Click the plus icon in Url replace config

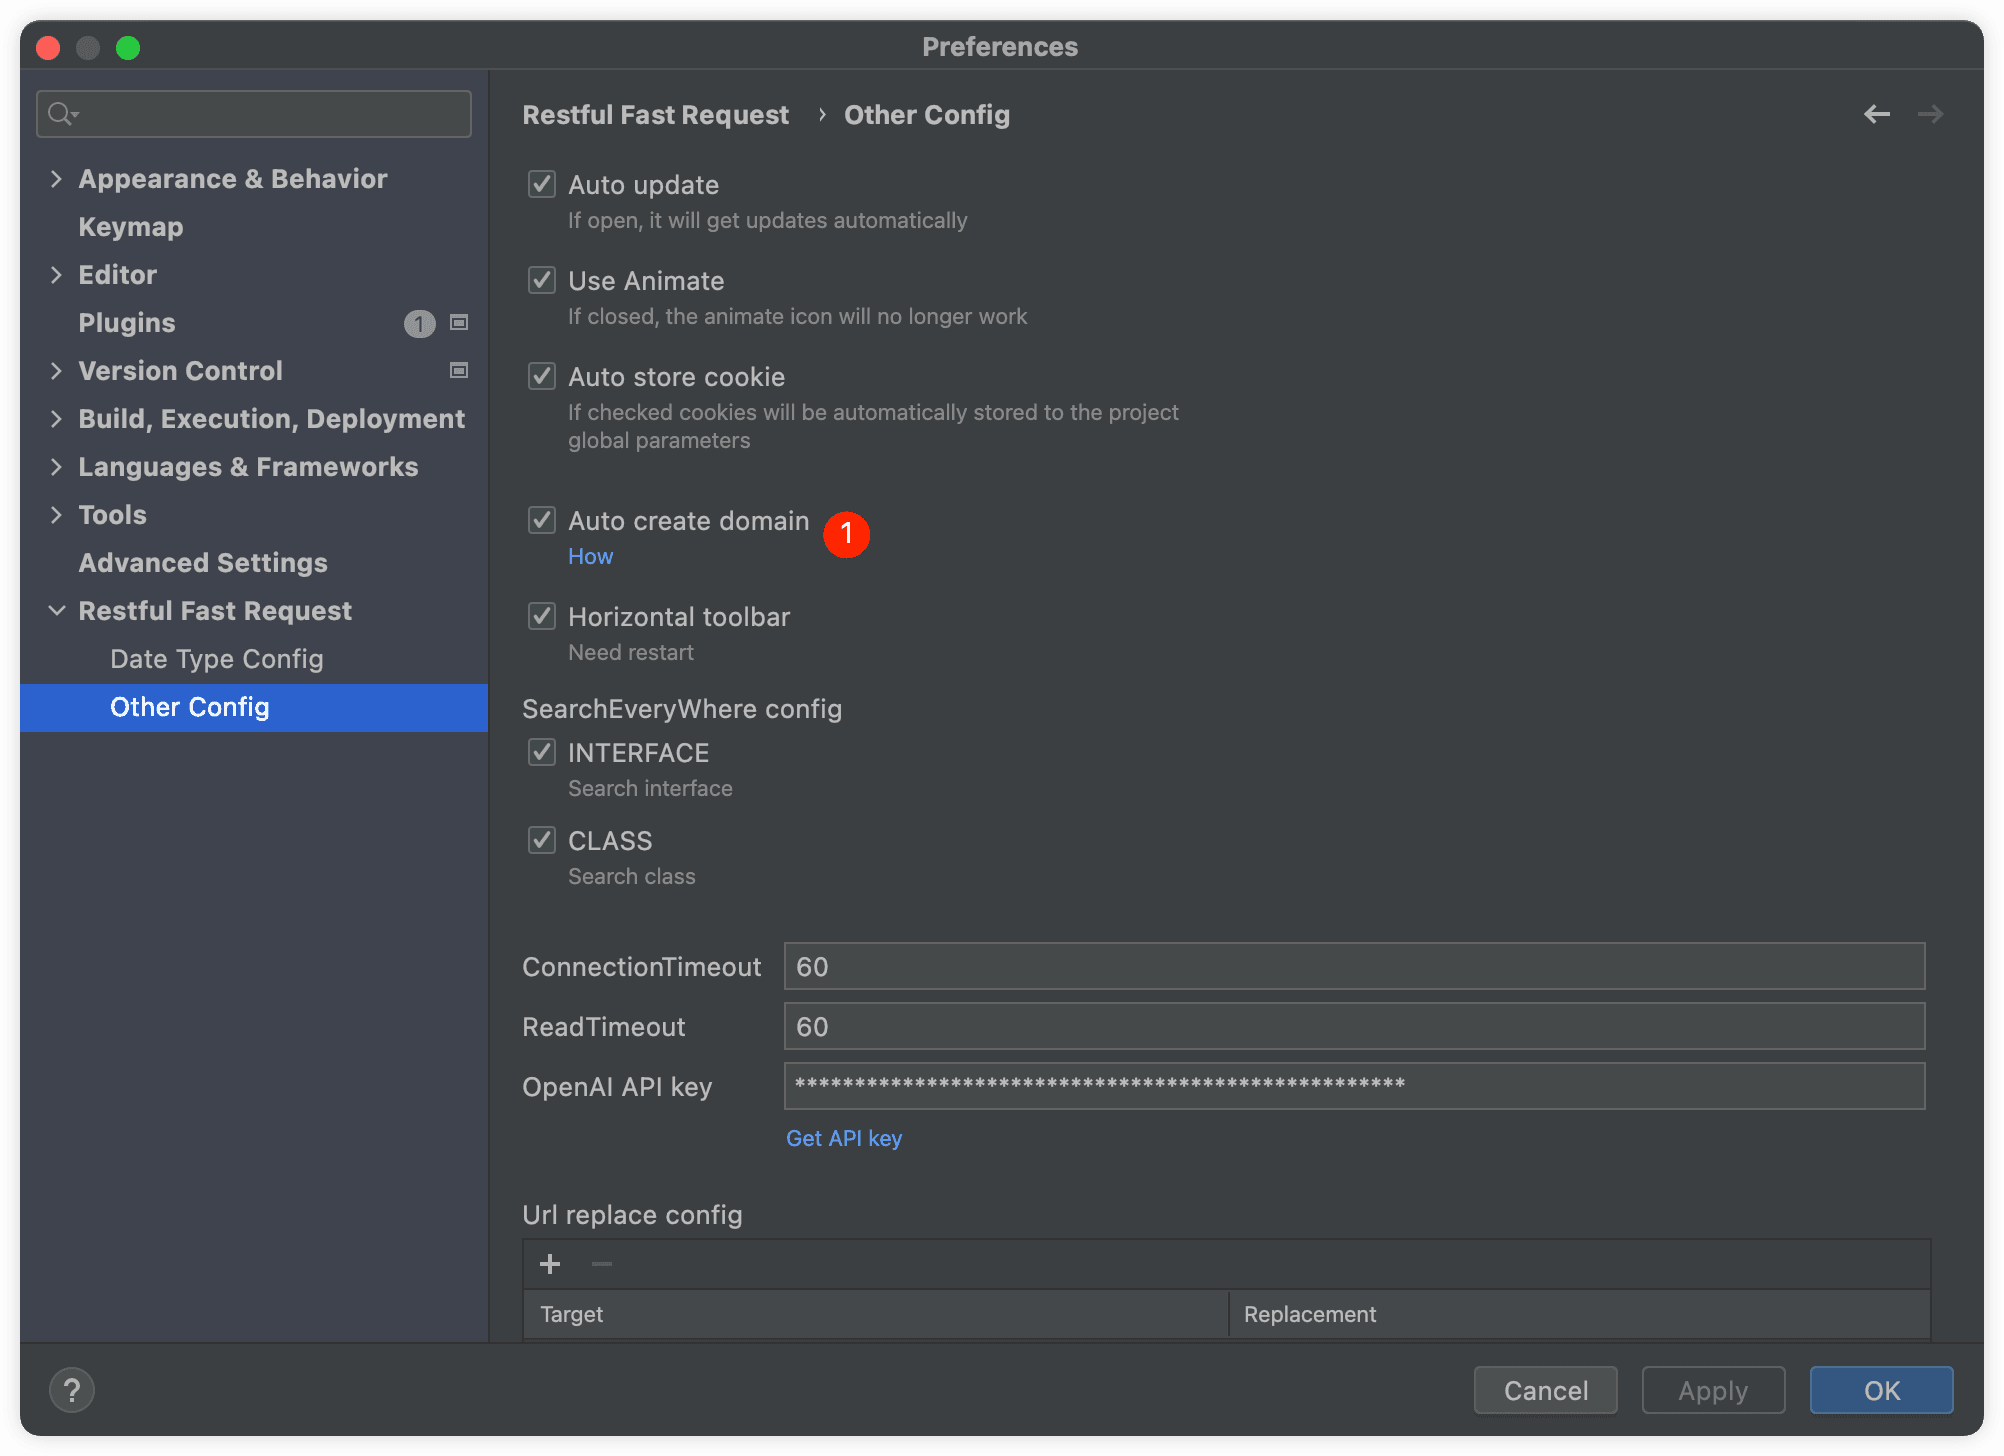pos(550,1264)
